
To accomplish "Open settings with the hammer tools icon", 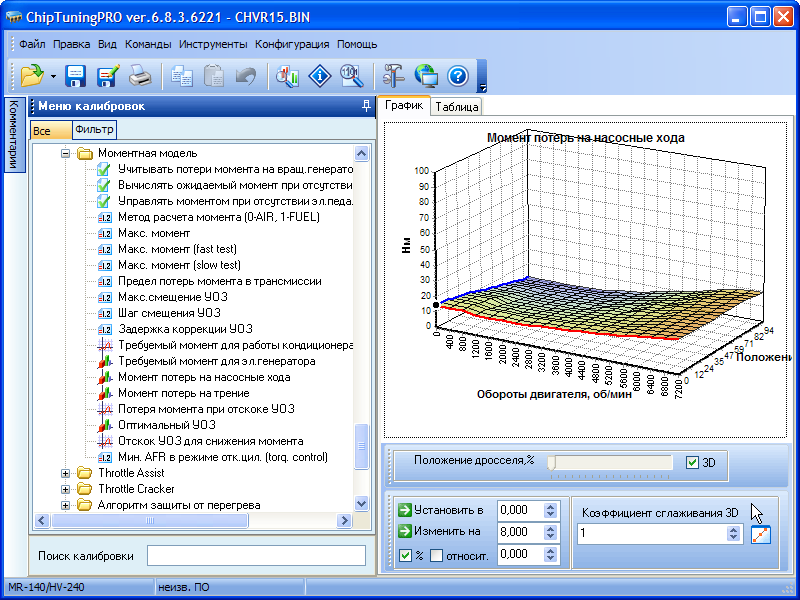I will click(x=393, y=75).
